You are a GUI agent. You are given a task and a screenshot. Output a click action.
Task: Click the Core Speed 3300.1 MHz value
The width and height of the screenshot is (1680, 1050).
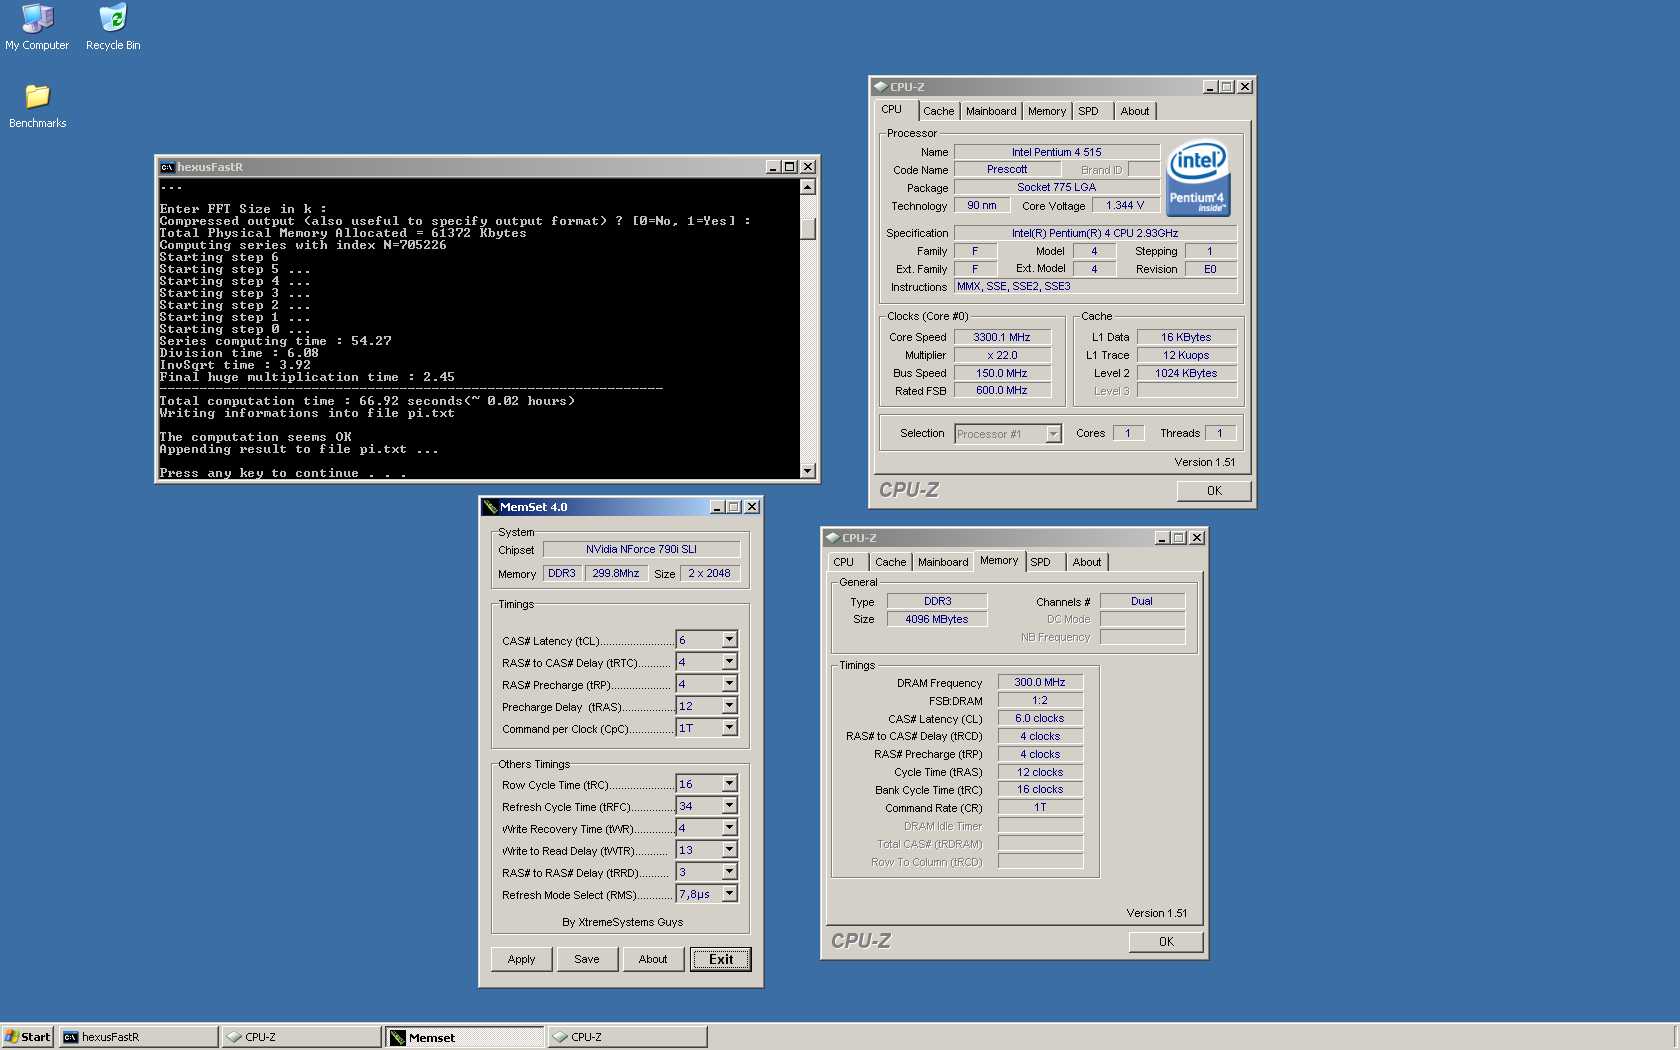[x=1002, y=337]
